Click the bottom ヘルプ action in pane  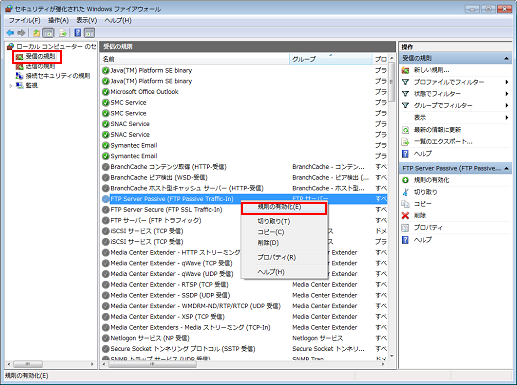pos(423,240)
